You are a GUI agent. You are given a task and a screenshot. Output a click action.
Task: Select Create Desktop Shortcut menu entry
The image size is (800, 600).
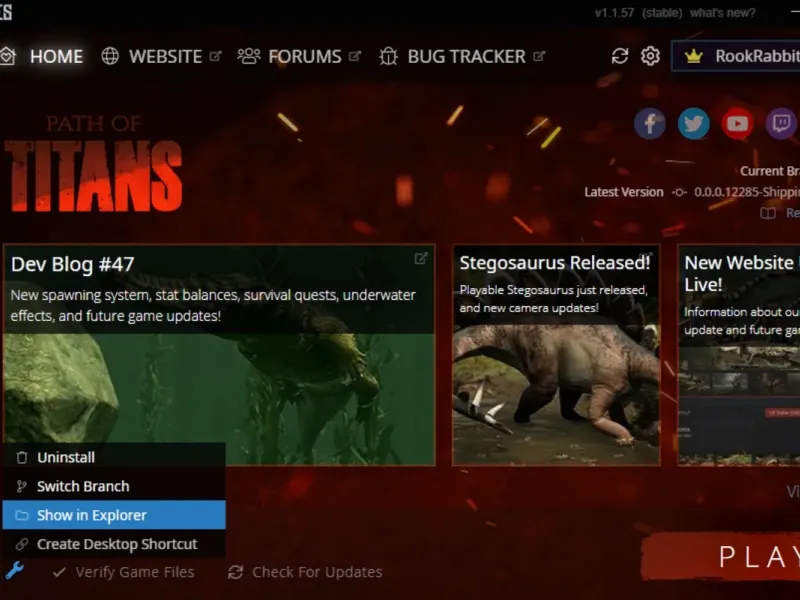(114, 544)
